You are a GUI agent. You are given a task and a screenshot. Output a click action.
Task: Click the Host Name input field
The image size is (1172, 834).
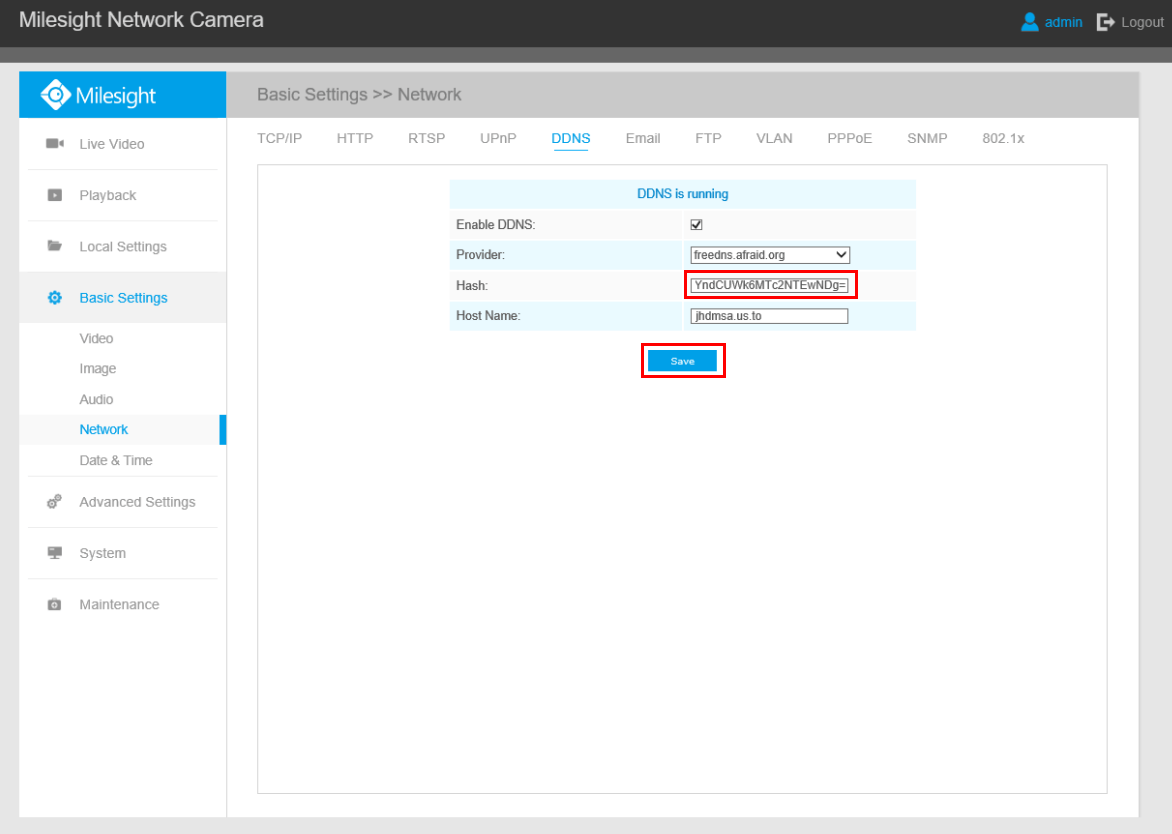(x=770, y=316)
